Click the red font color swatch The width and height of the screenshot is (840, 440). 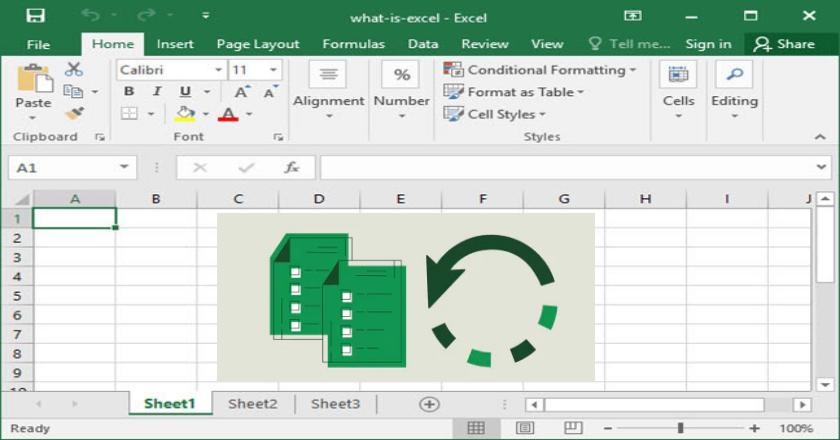pyautogui.click(x=227, y=114)
